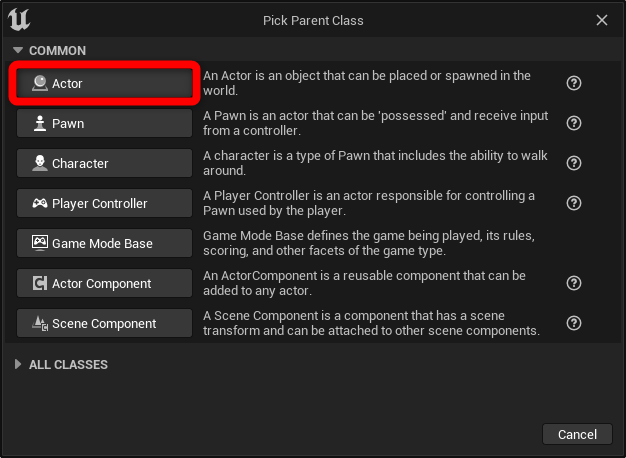The width and height of the screenshot is (626, 458).
Task: Click Scene Component question mark icon
Action: [x=574, y=323]
